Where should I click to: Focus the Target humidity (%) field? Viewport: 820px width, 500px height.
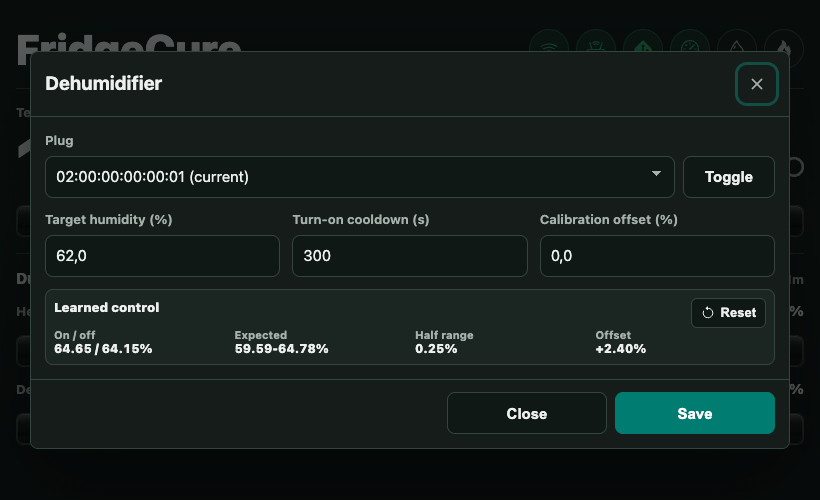162,256
